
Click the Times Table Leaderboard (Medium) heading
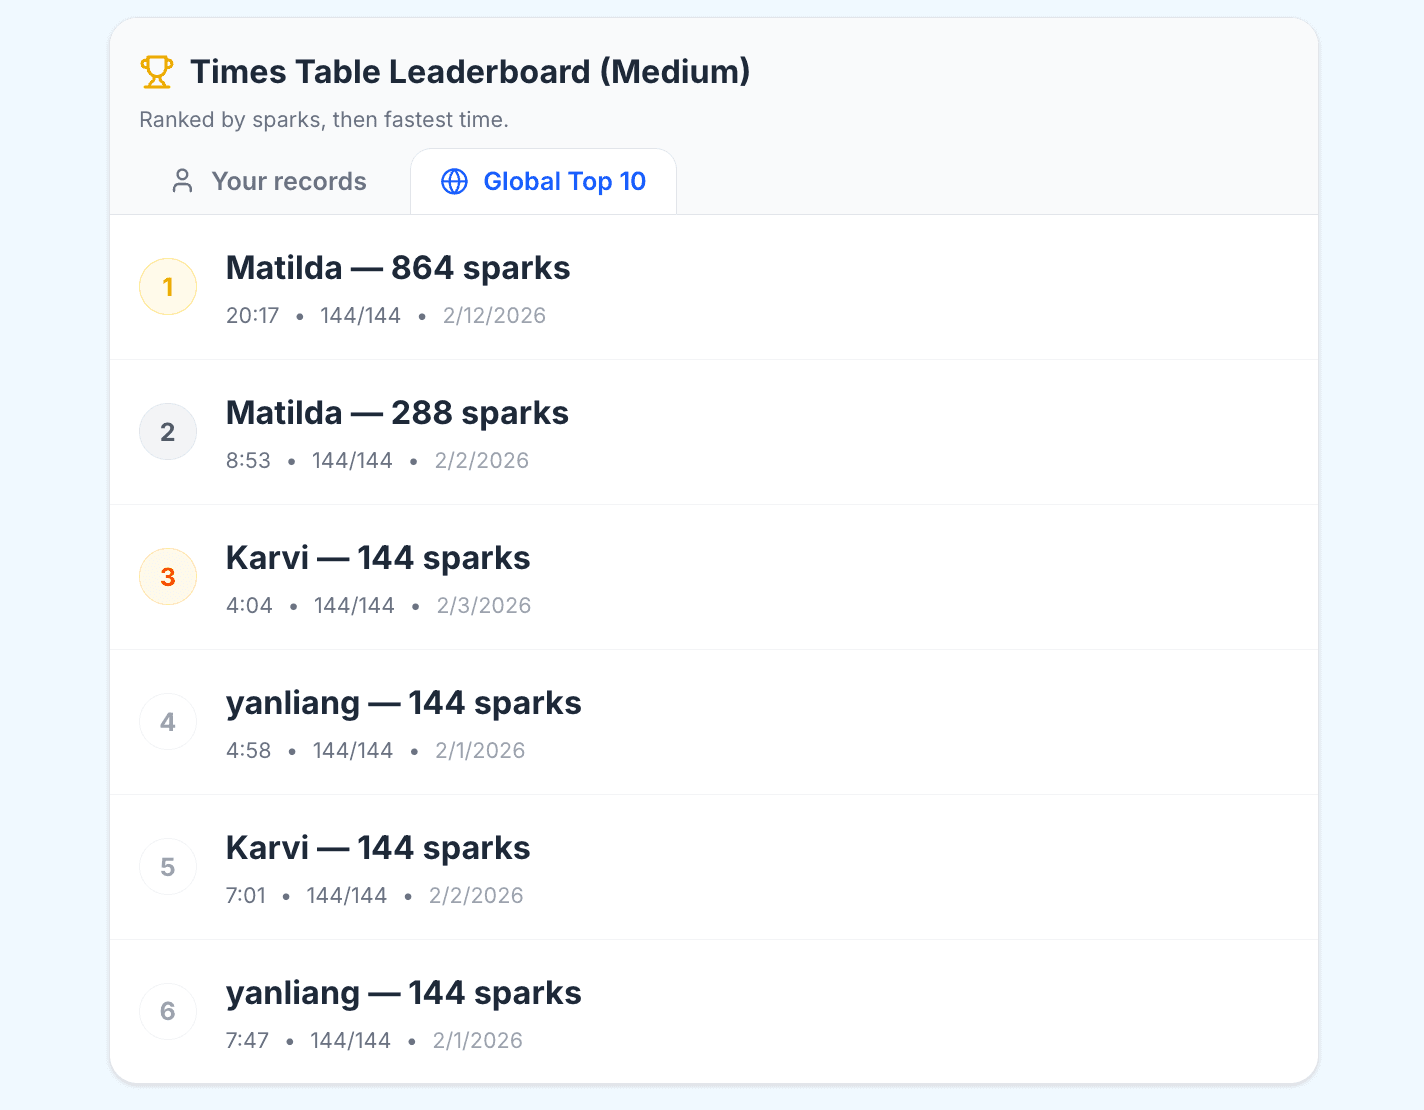tap(470, 72)
